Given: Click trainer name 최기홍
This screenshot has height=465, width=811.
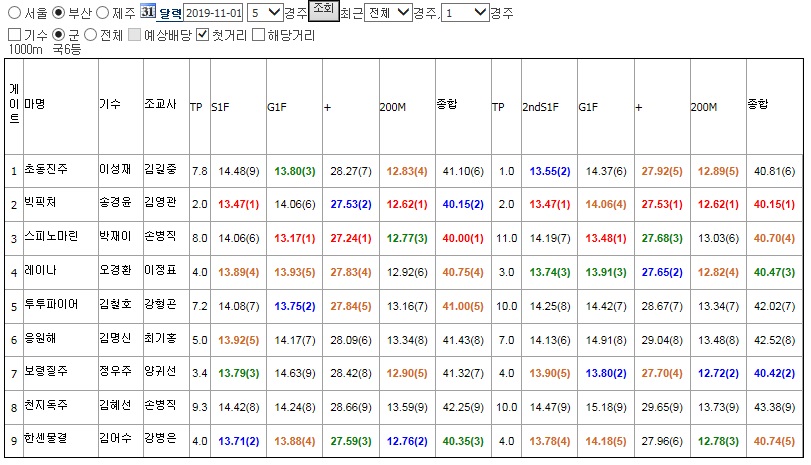Looking at the screenshot, I should (160, 338).
